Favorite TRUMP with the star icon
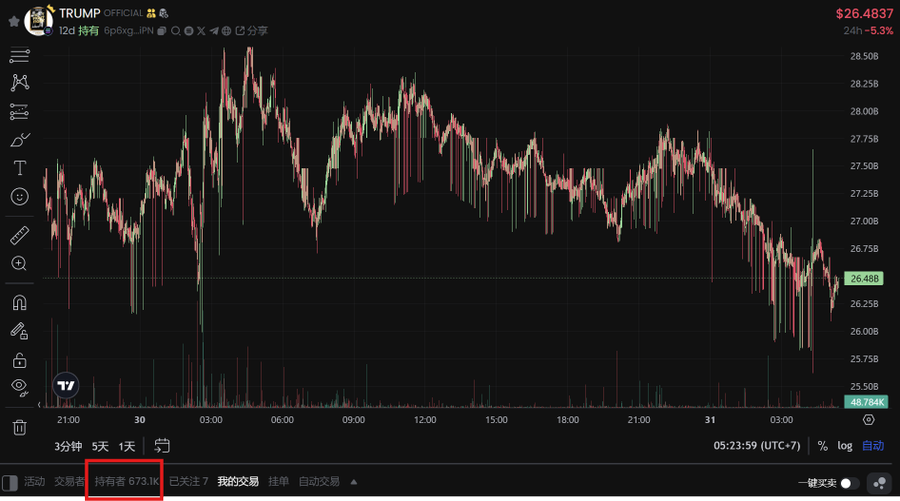 click(13, 20)
